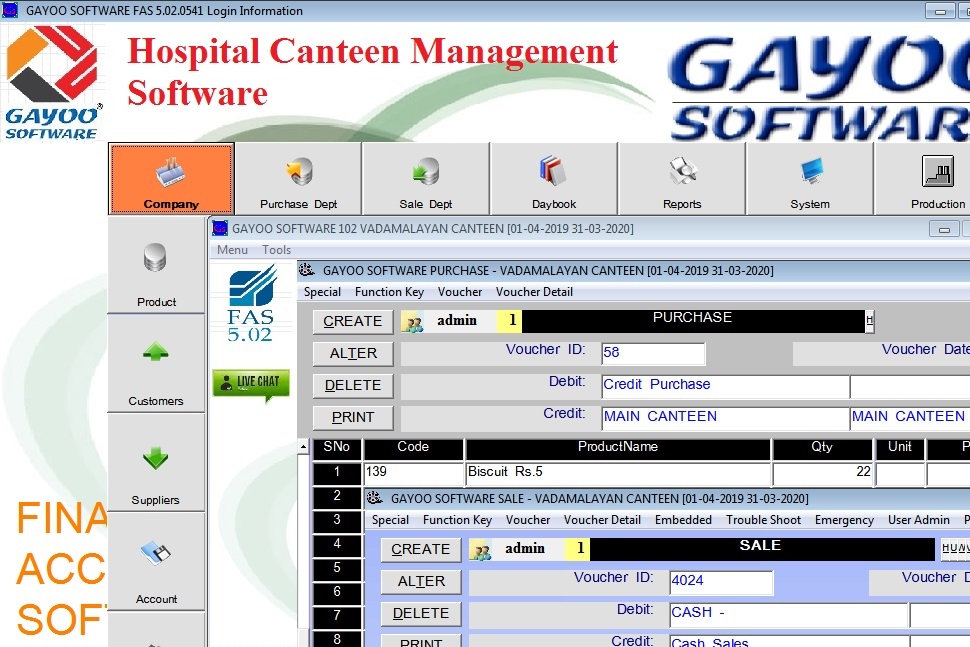The height and width of the screenshot is (647, 970).
Task: Click the Purchase Voucher ID field showing 58
Action: point(653,353)
